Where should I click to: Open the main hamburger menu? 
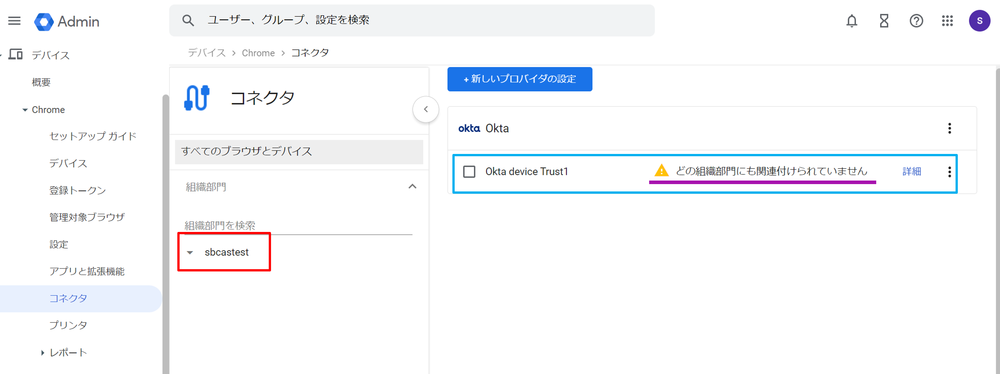(14, 21)
